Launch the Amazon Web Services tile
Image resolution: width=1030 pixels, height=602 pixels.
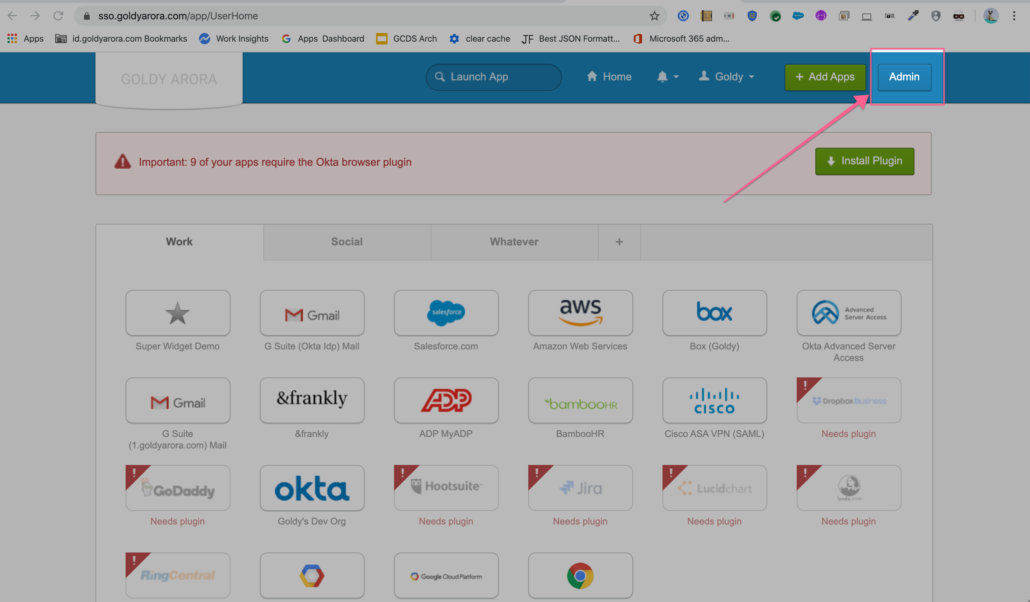(580, 313)
